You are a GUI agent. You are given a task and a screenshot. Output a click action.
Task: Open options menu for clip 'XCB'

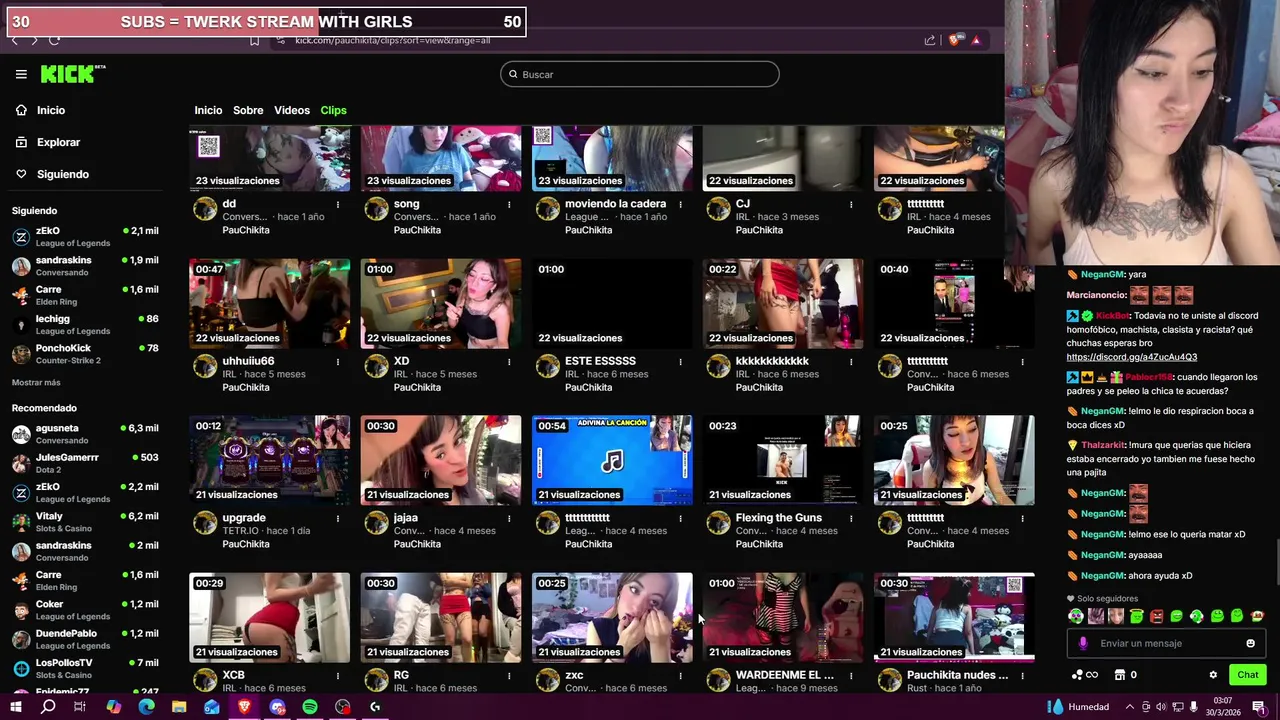pos(338,675)
